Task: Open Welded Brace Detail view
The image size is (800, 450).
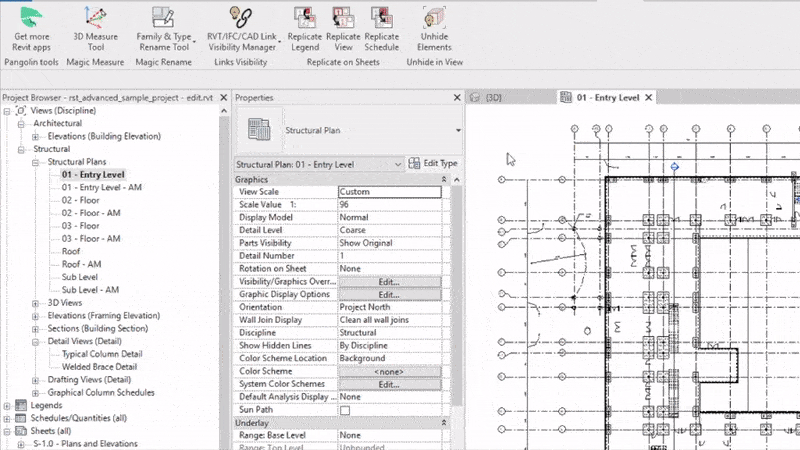Action: tap(99, 367)
